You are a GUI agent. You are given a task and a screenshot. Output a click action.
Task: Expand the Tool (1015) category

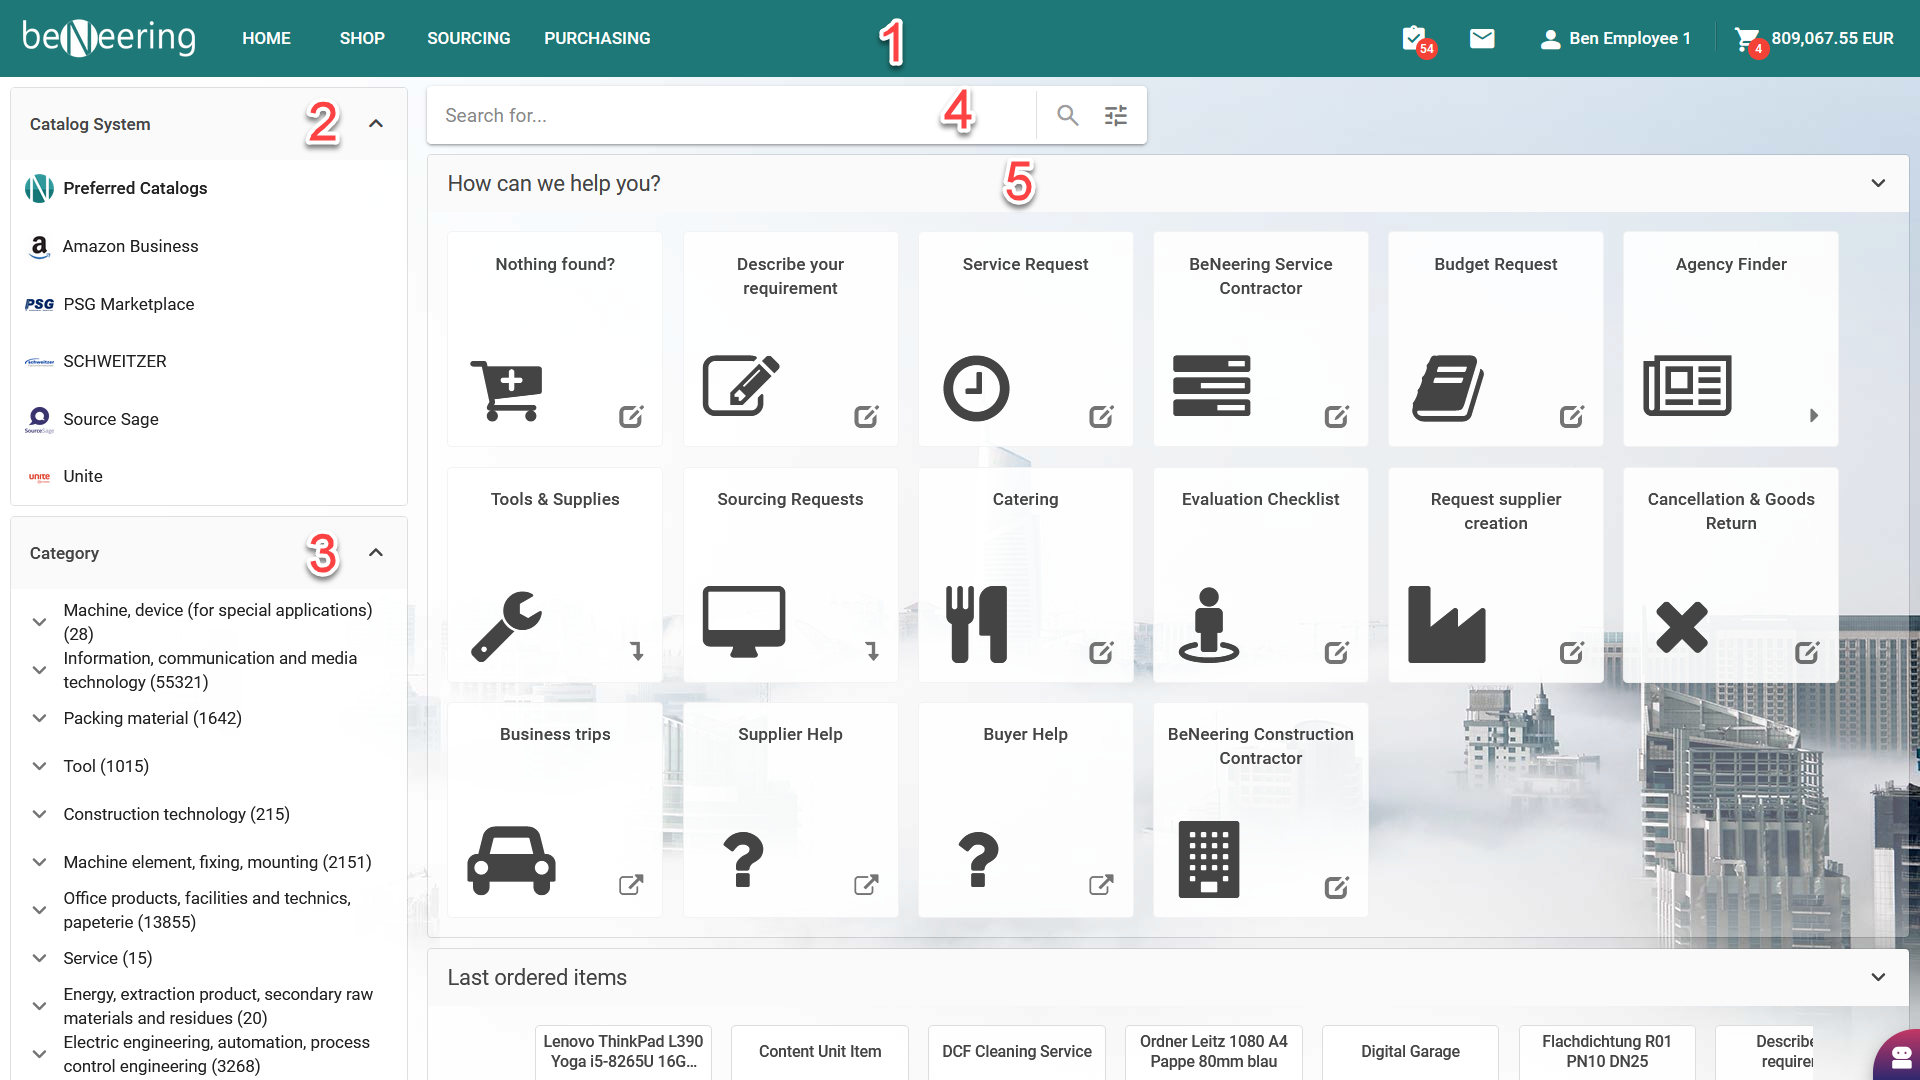(40, 766)
